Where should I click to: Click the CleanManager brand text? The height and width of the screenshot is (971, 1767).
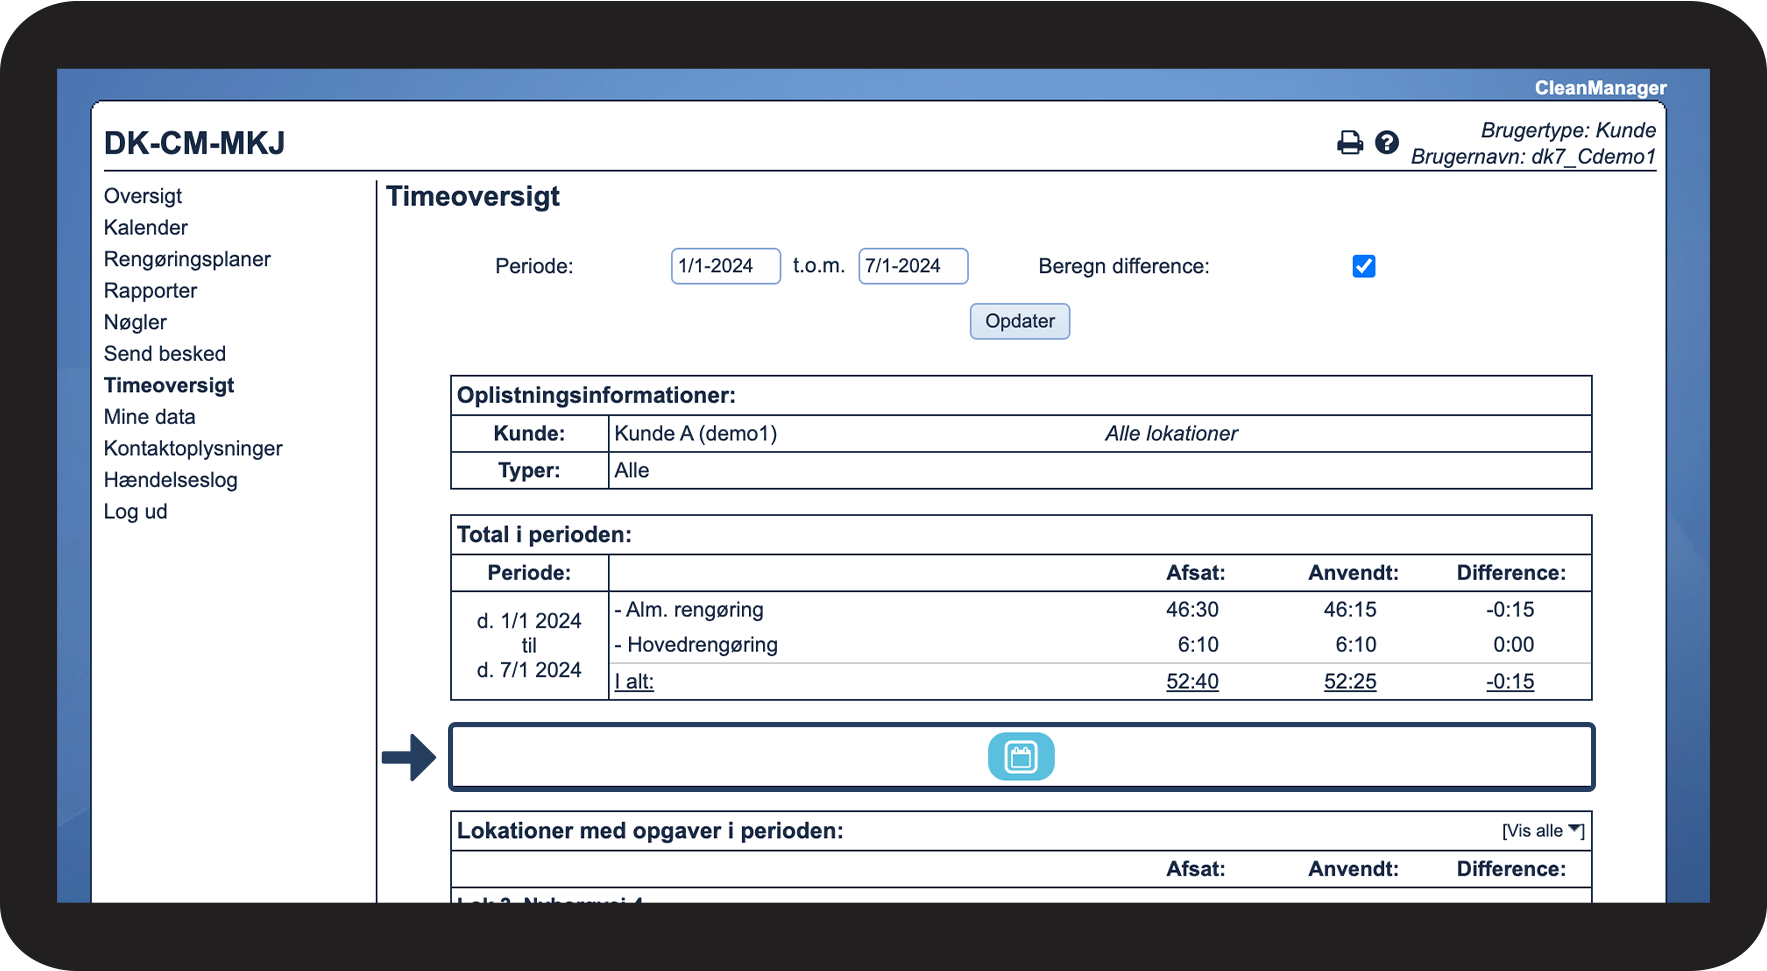[x=1600, y=88]
